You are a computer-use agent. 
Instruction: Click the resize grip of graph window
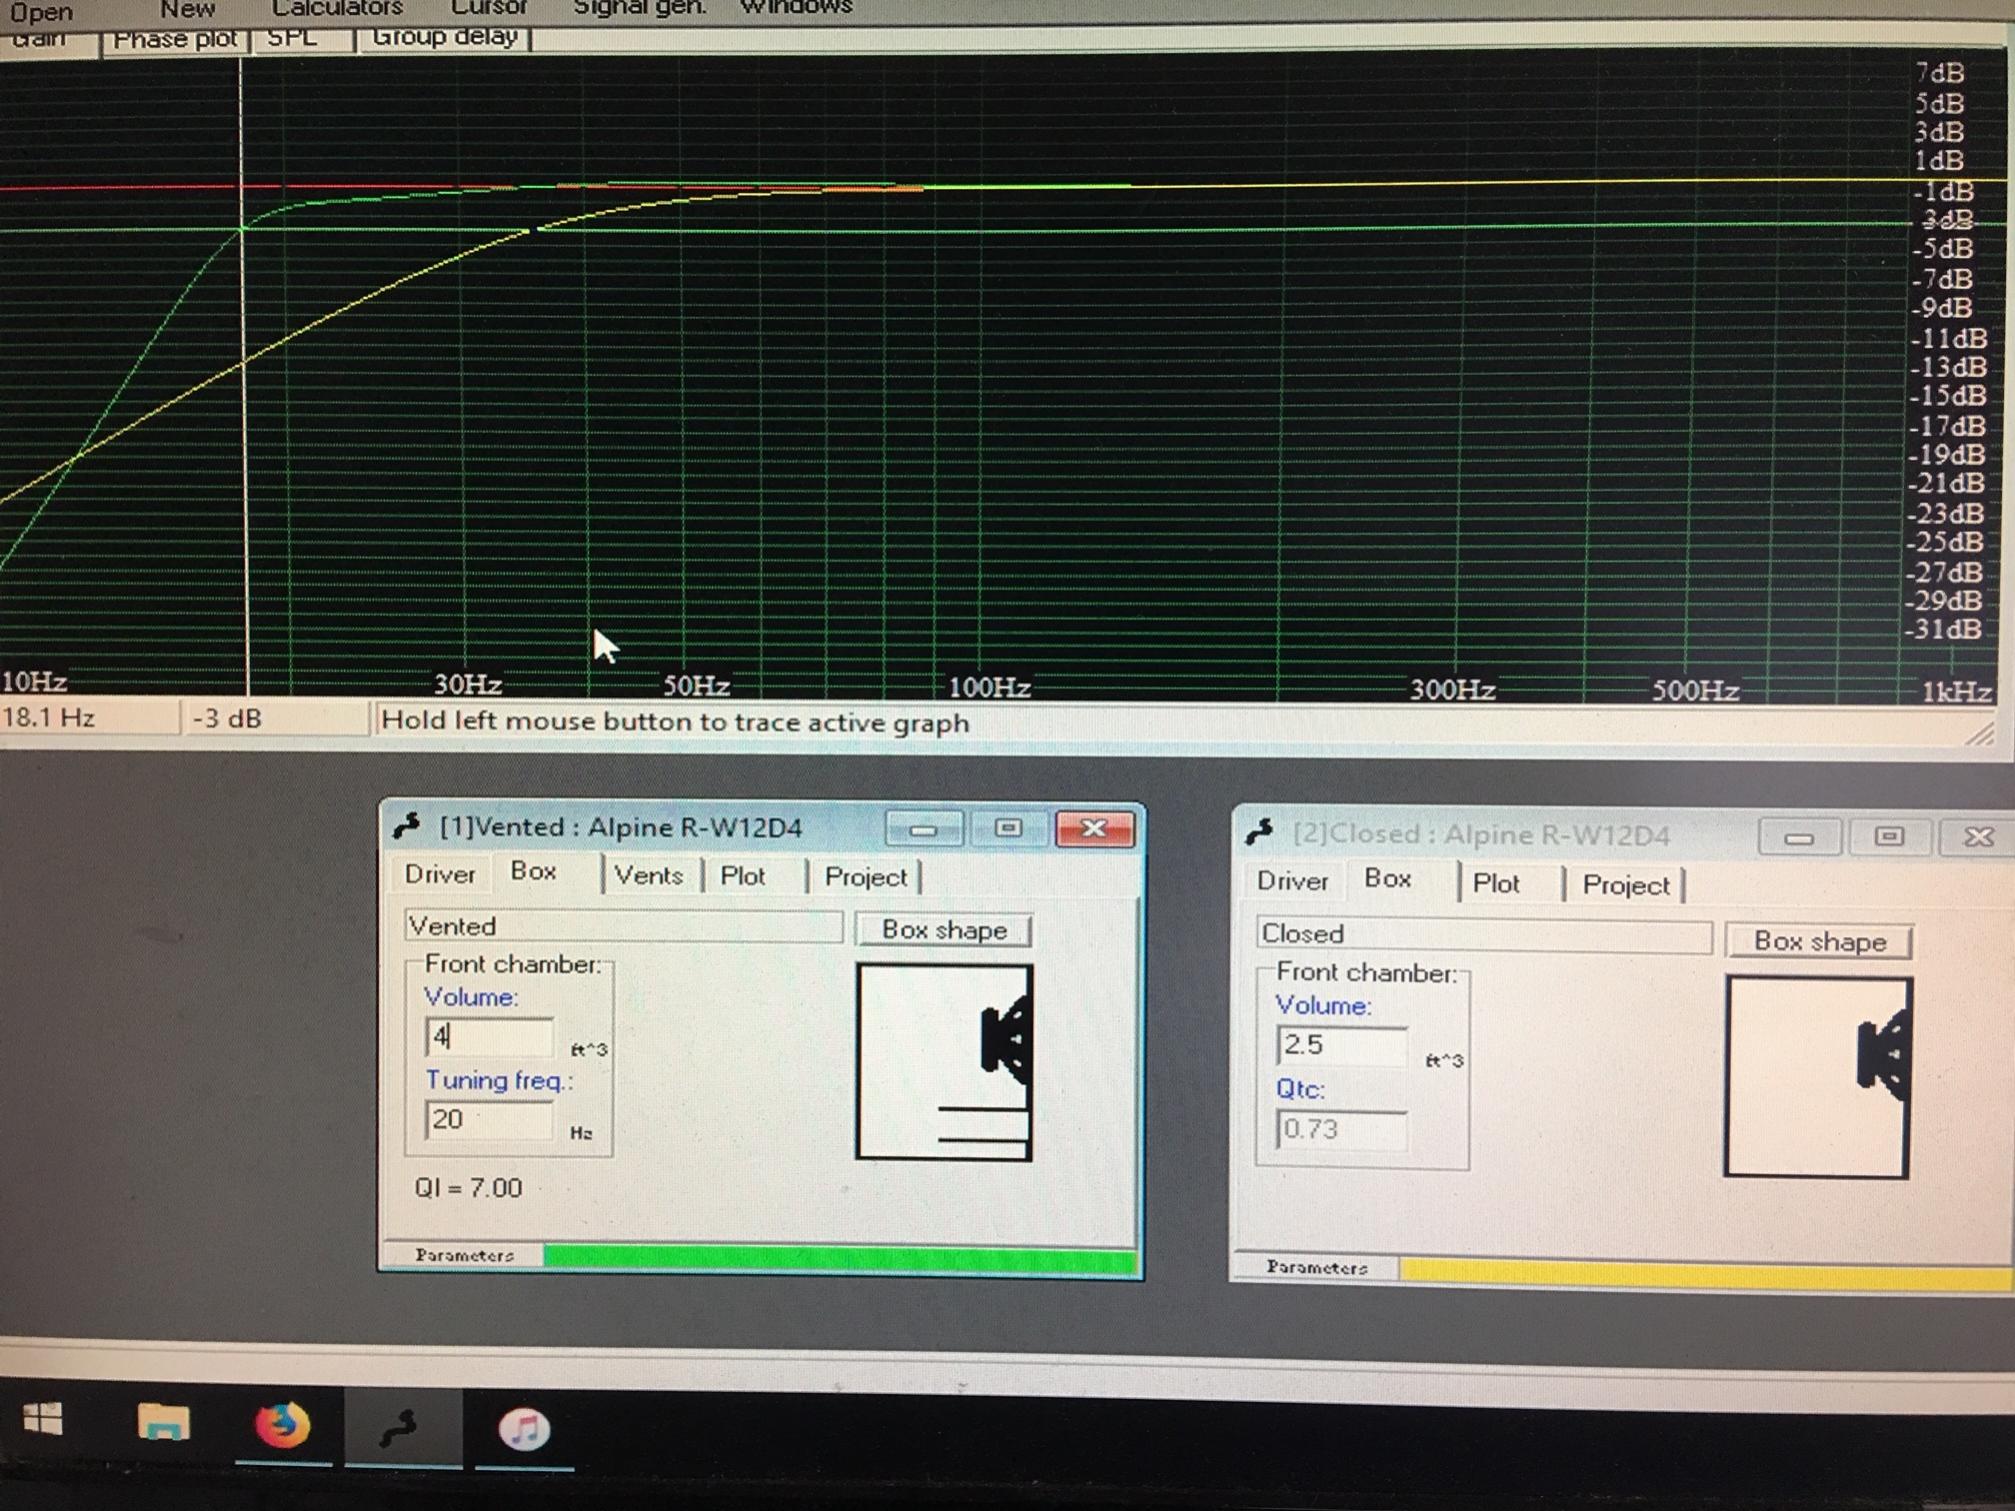1978,735
